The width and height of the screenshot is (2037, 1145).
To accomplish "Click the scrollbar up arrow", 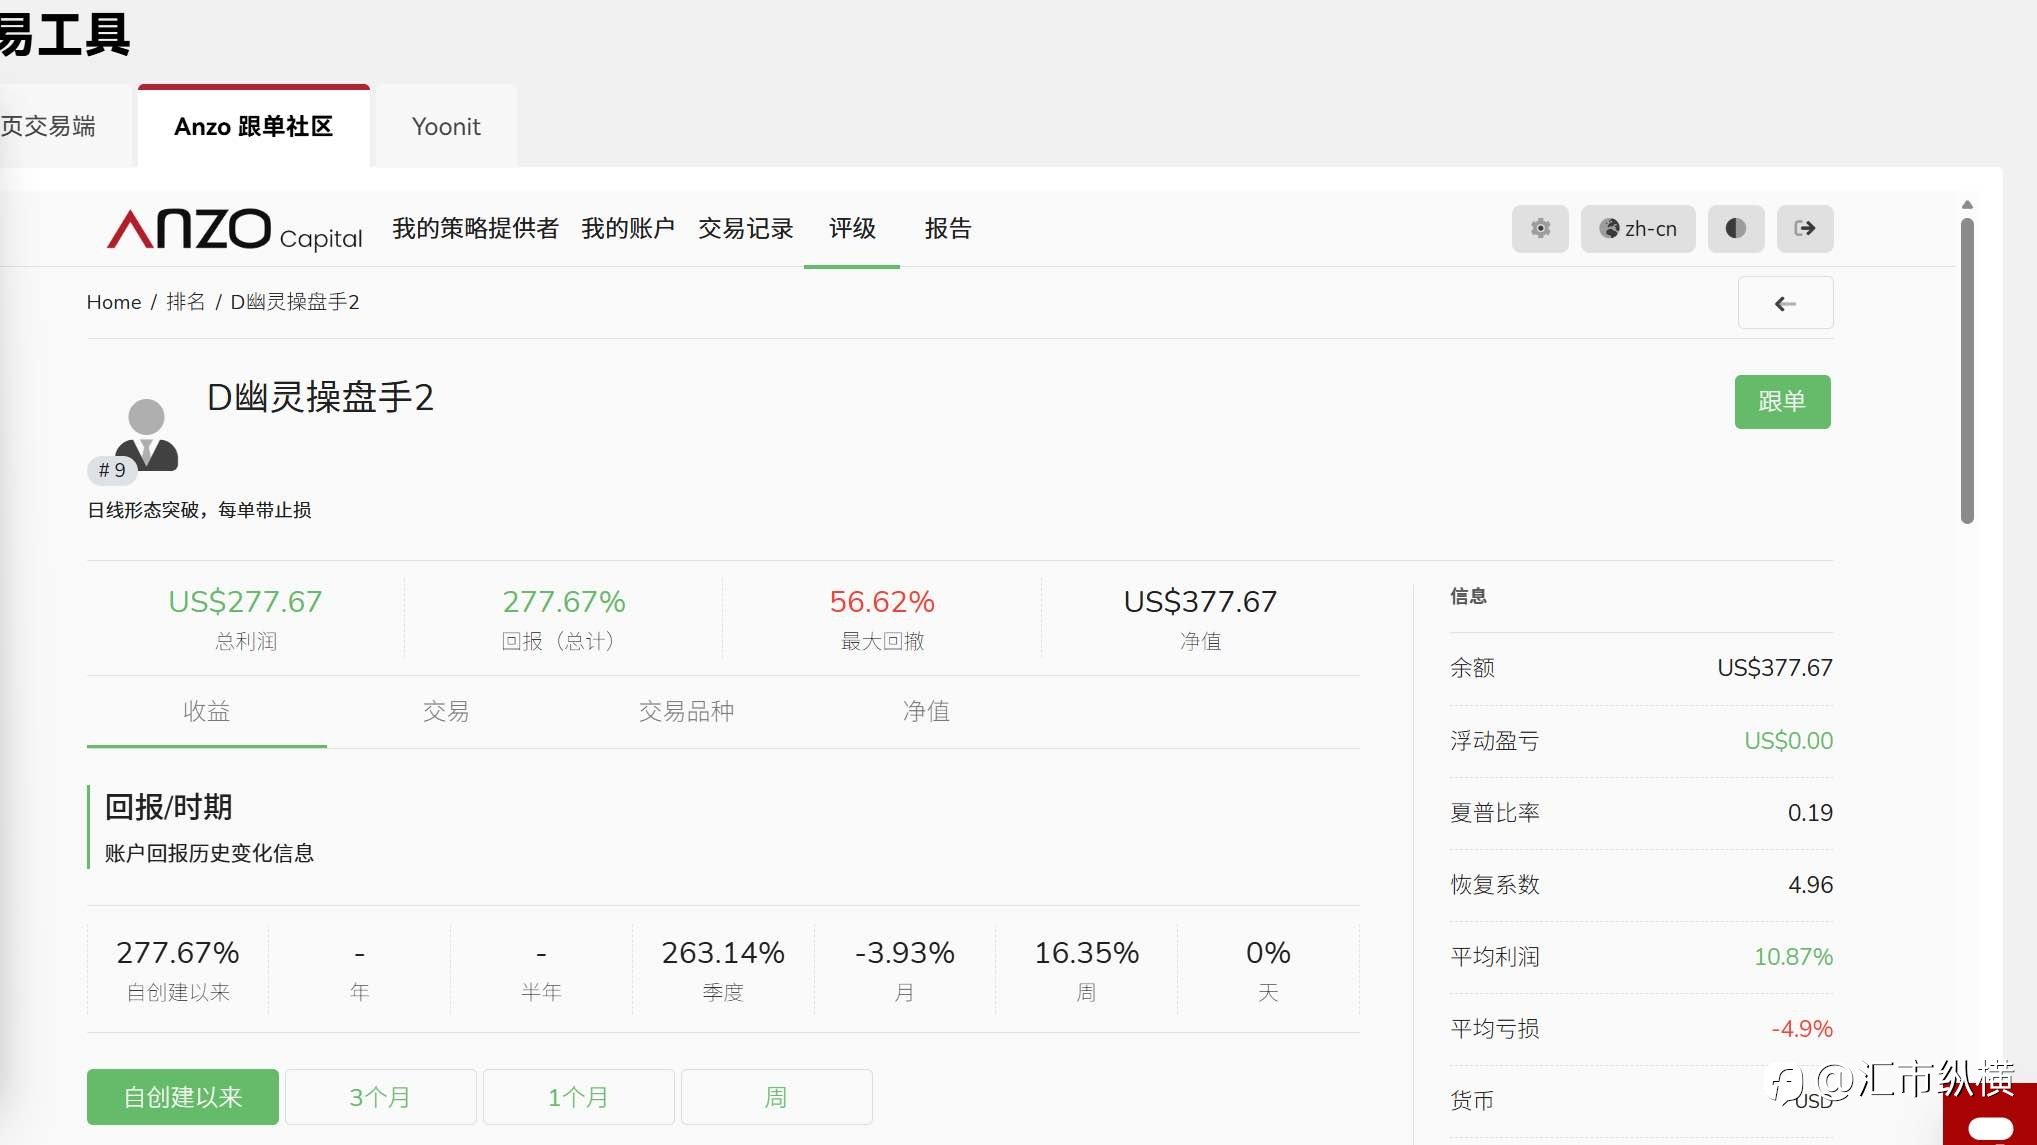I will pos(1967,205).
